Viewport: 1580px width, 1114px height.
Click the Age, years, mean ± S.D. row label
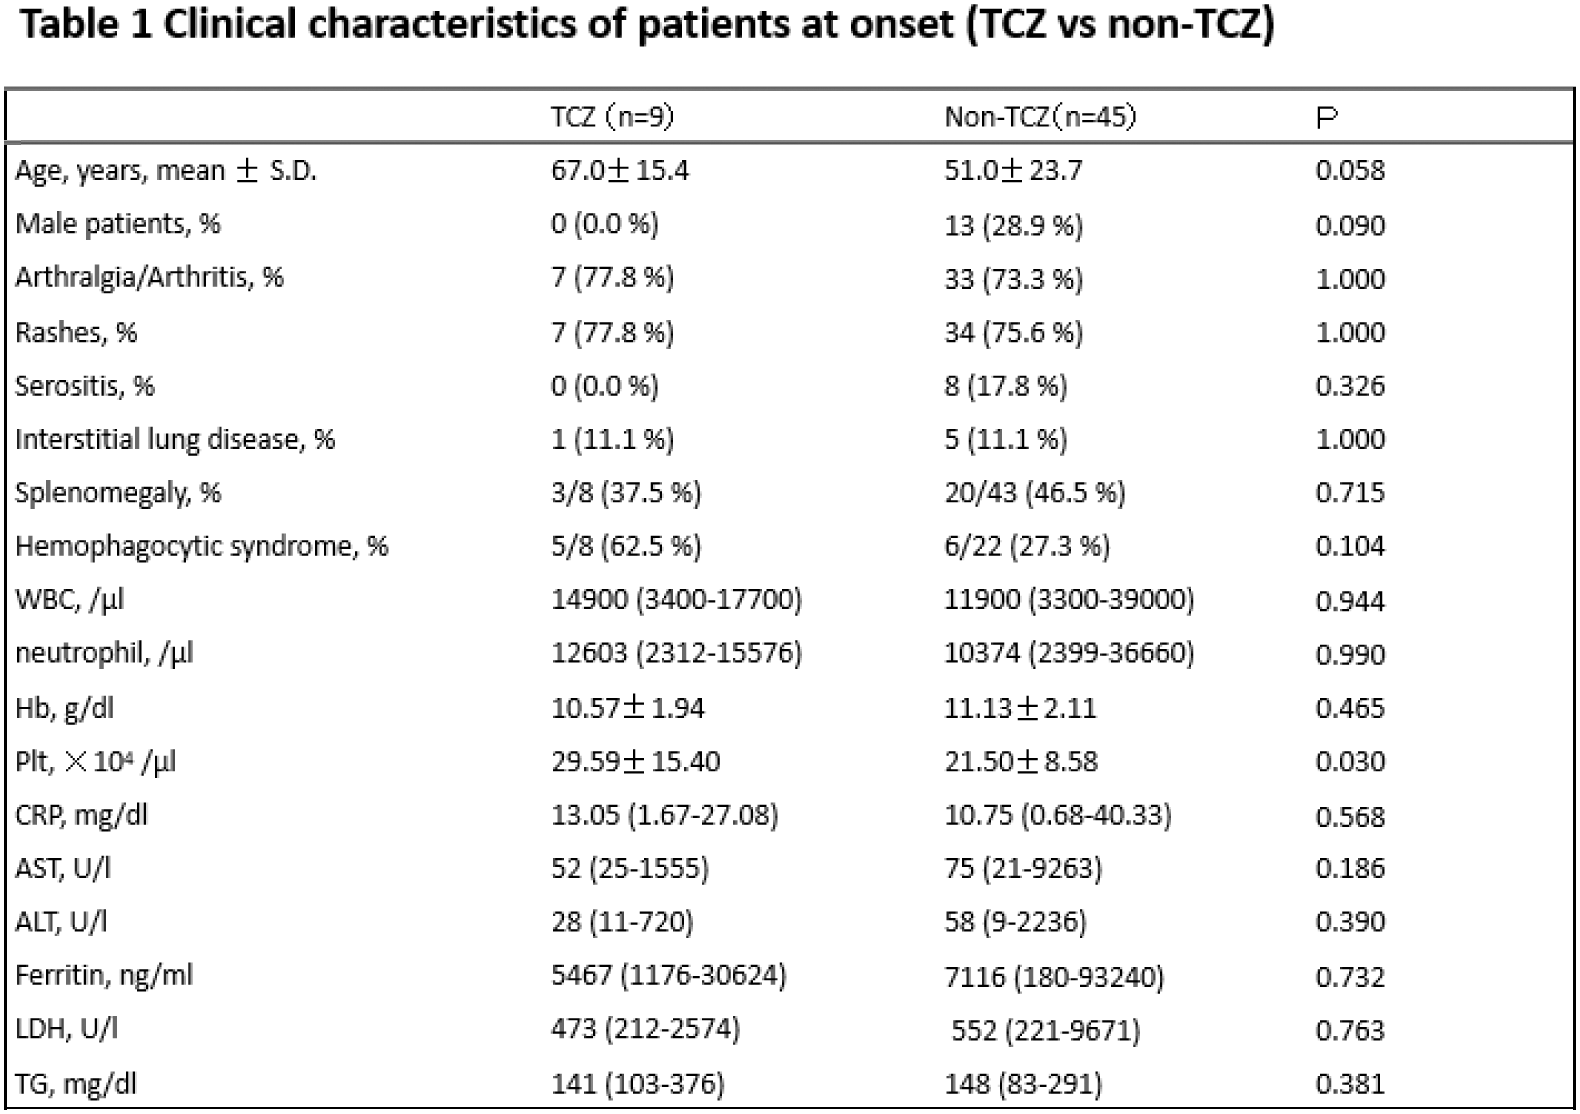coord(166,171)
